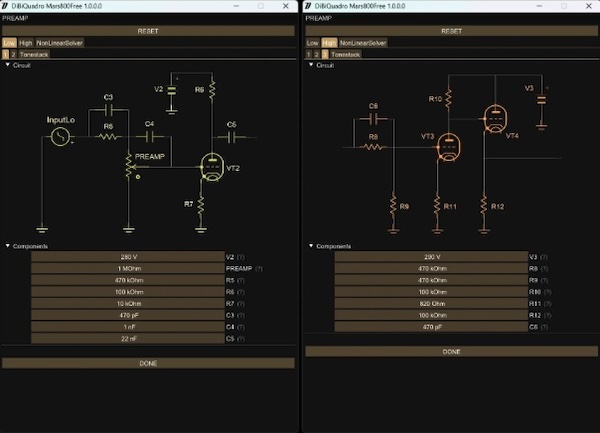Click the C6 capacitor symbol
Screen dimensions: 600x433
(x=373, y=119)
